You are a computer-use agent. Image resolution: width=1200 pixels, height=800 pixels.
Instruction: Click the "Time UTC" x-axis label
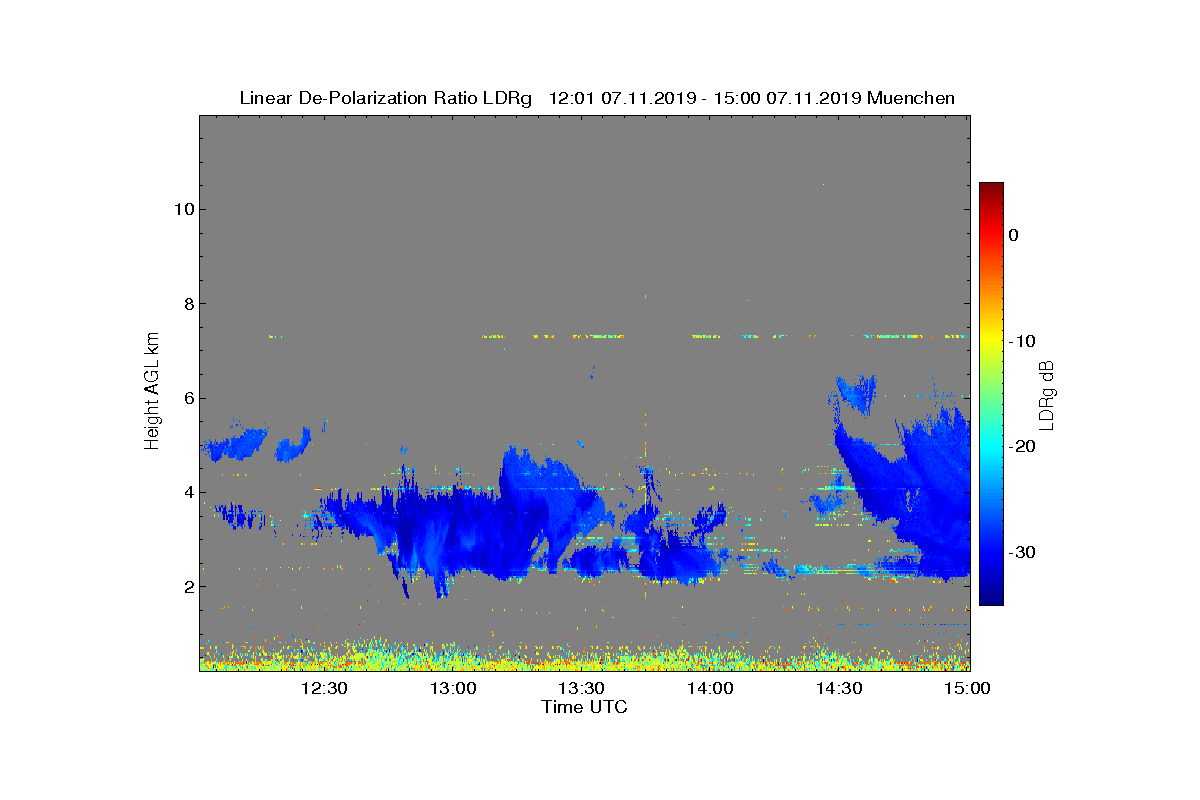coord(584,707)
